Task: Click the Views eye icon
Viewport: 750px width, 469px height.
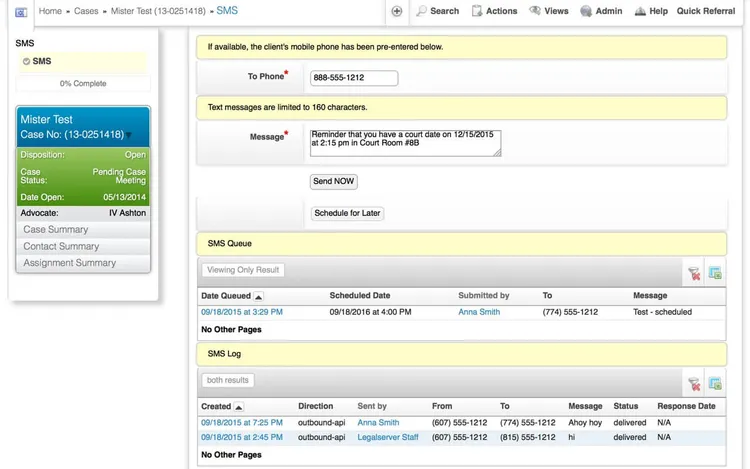Action: pyautogui.click(x=535, y=11)
